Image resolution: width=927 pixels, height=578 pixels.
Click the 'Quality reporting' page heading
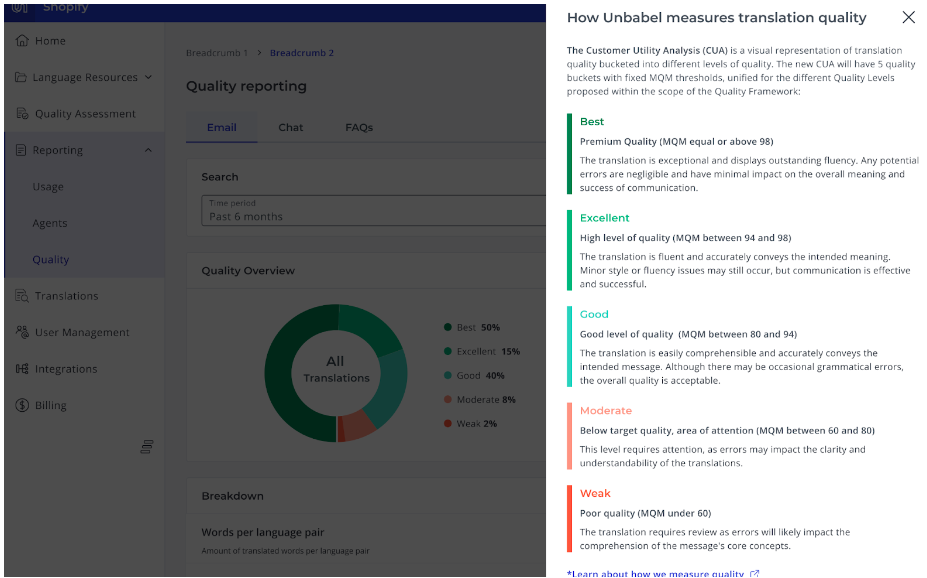pos(246,86)
